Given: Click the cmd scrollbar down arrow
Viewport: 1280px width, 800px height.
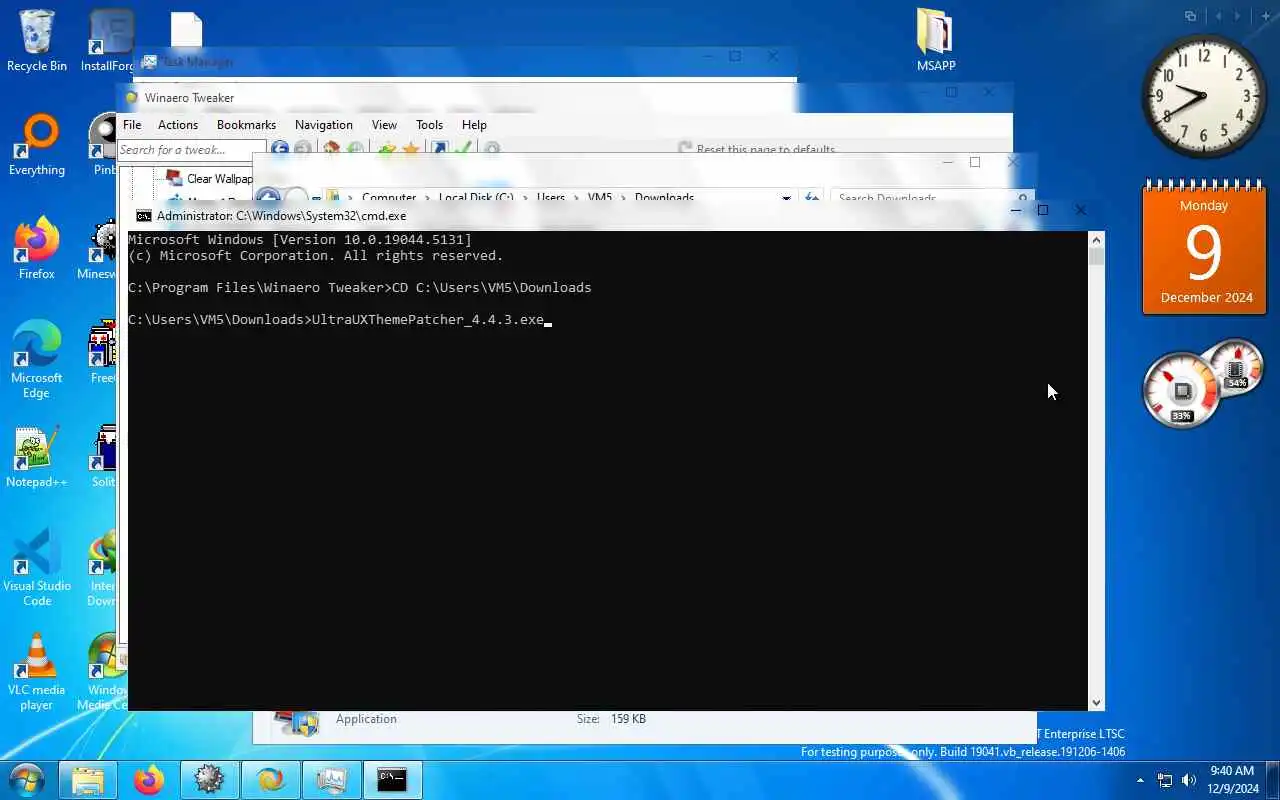Looking at the screenshot, I should click(1096, 703).
